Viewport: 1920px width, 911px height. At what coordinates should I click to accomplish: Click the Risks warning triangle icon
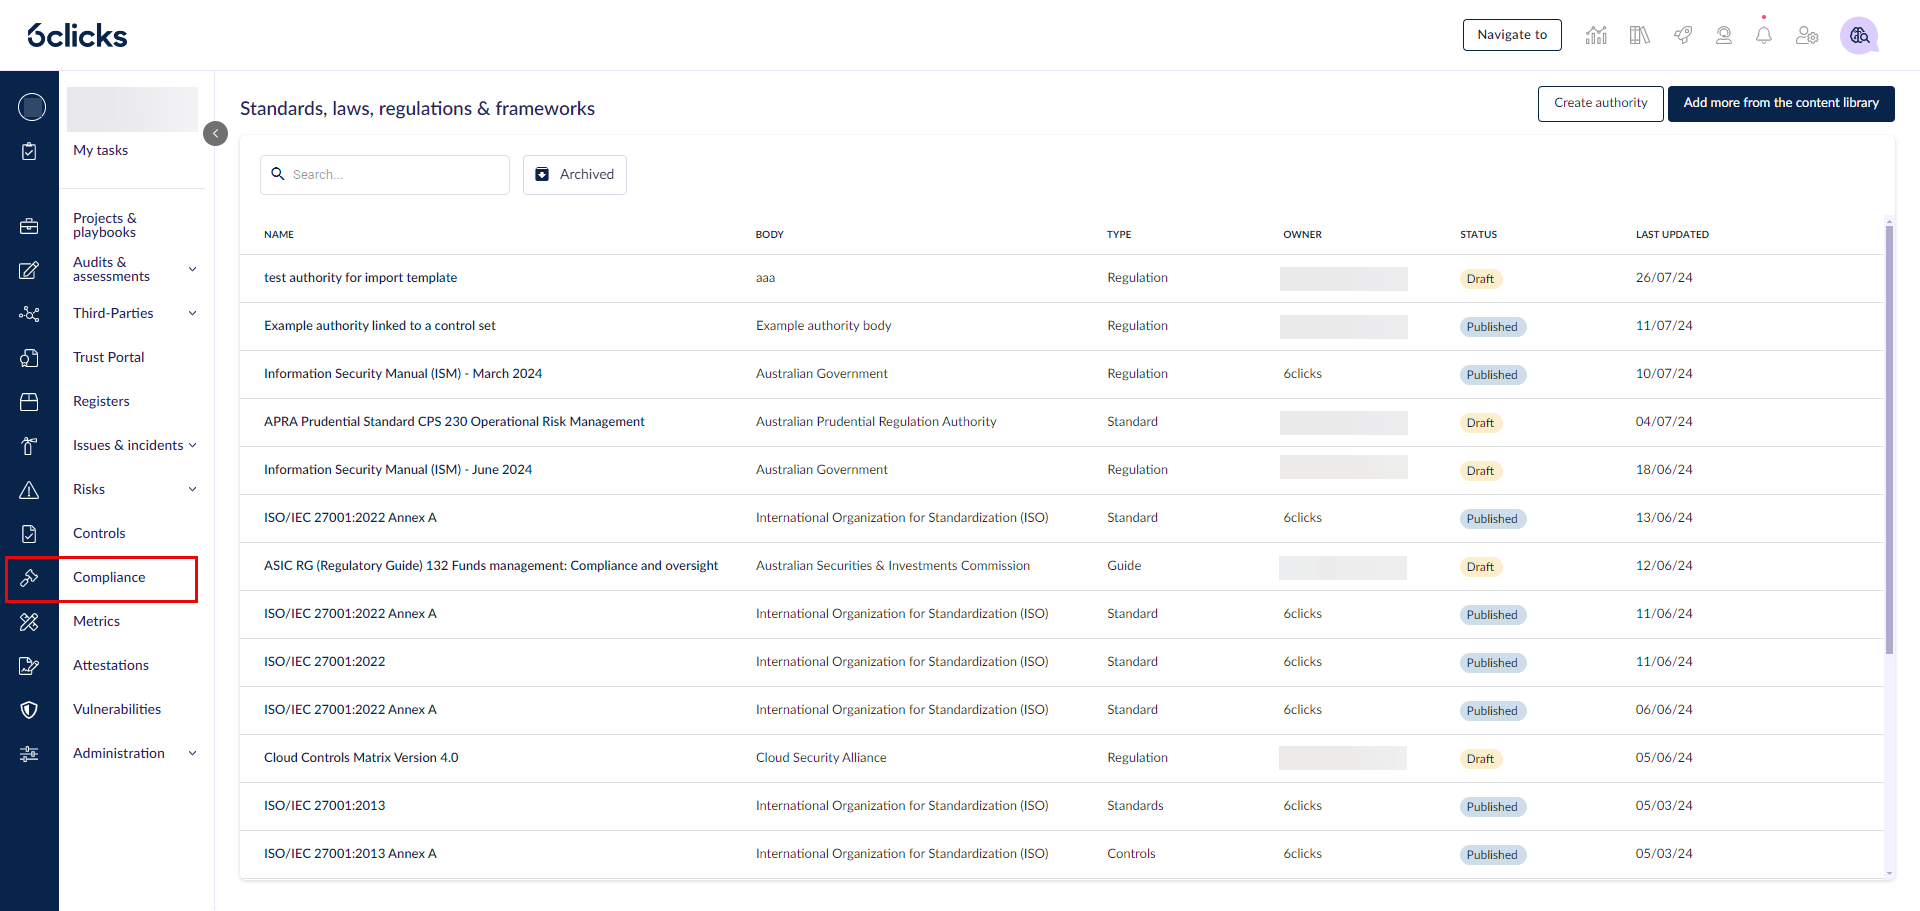point(29,490)
